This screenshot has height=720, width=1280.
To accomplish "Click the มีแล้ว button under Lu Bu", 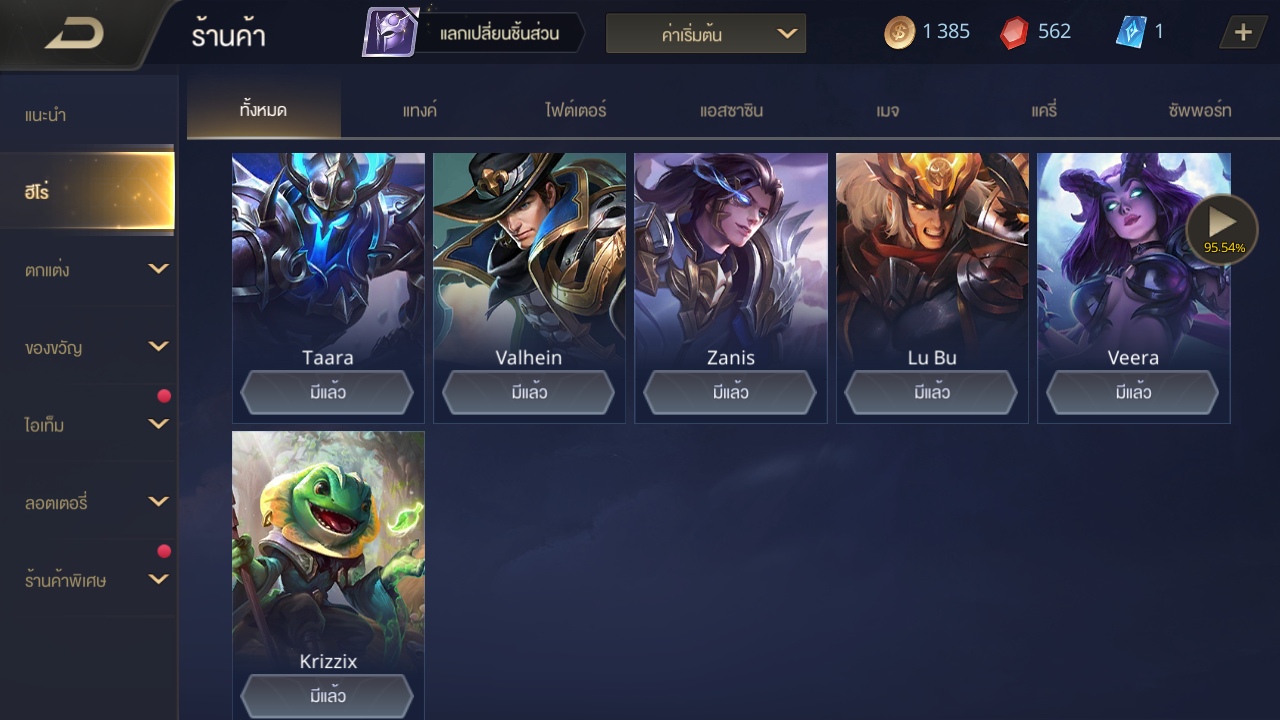I will point(932,392).
